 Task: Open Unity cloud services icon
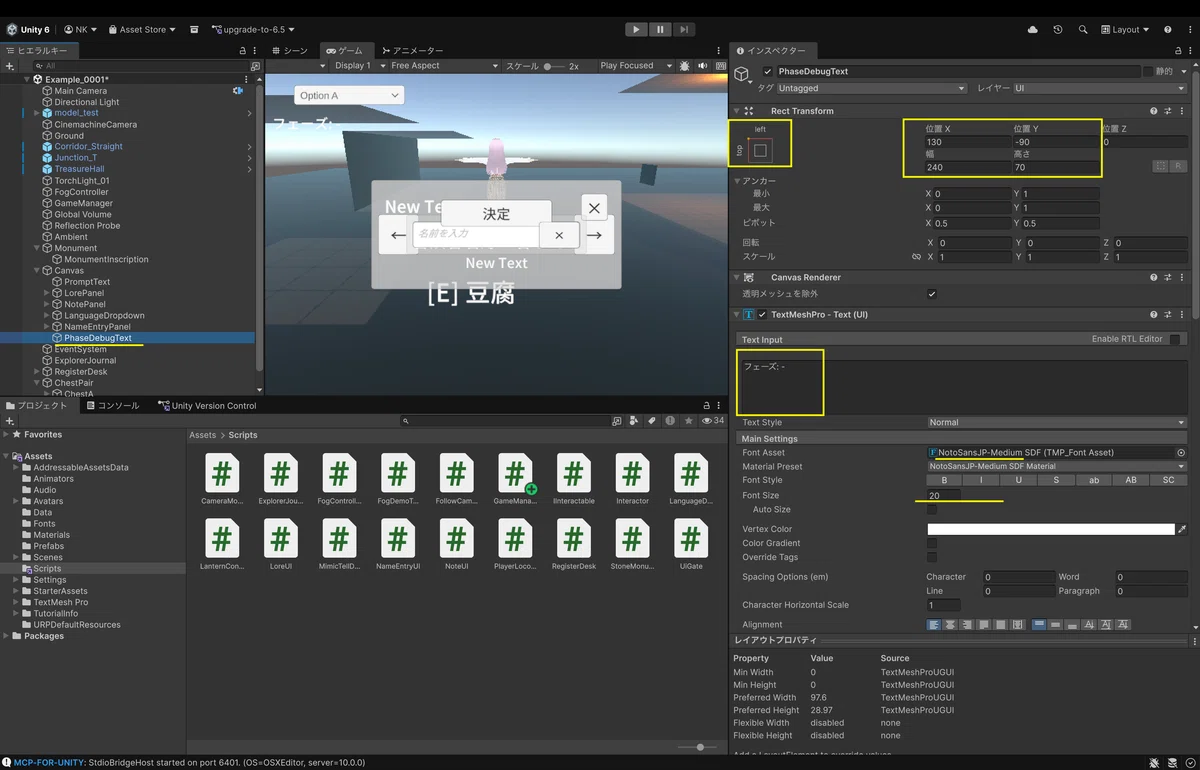point(1033,30)
